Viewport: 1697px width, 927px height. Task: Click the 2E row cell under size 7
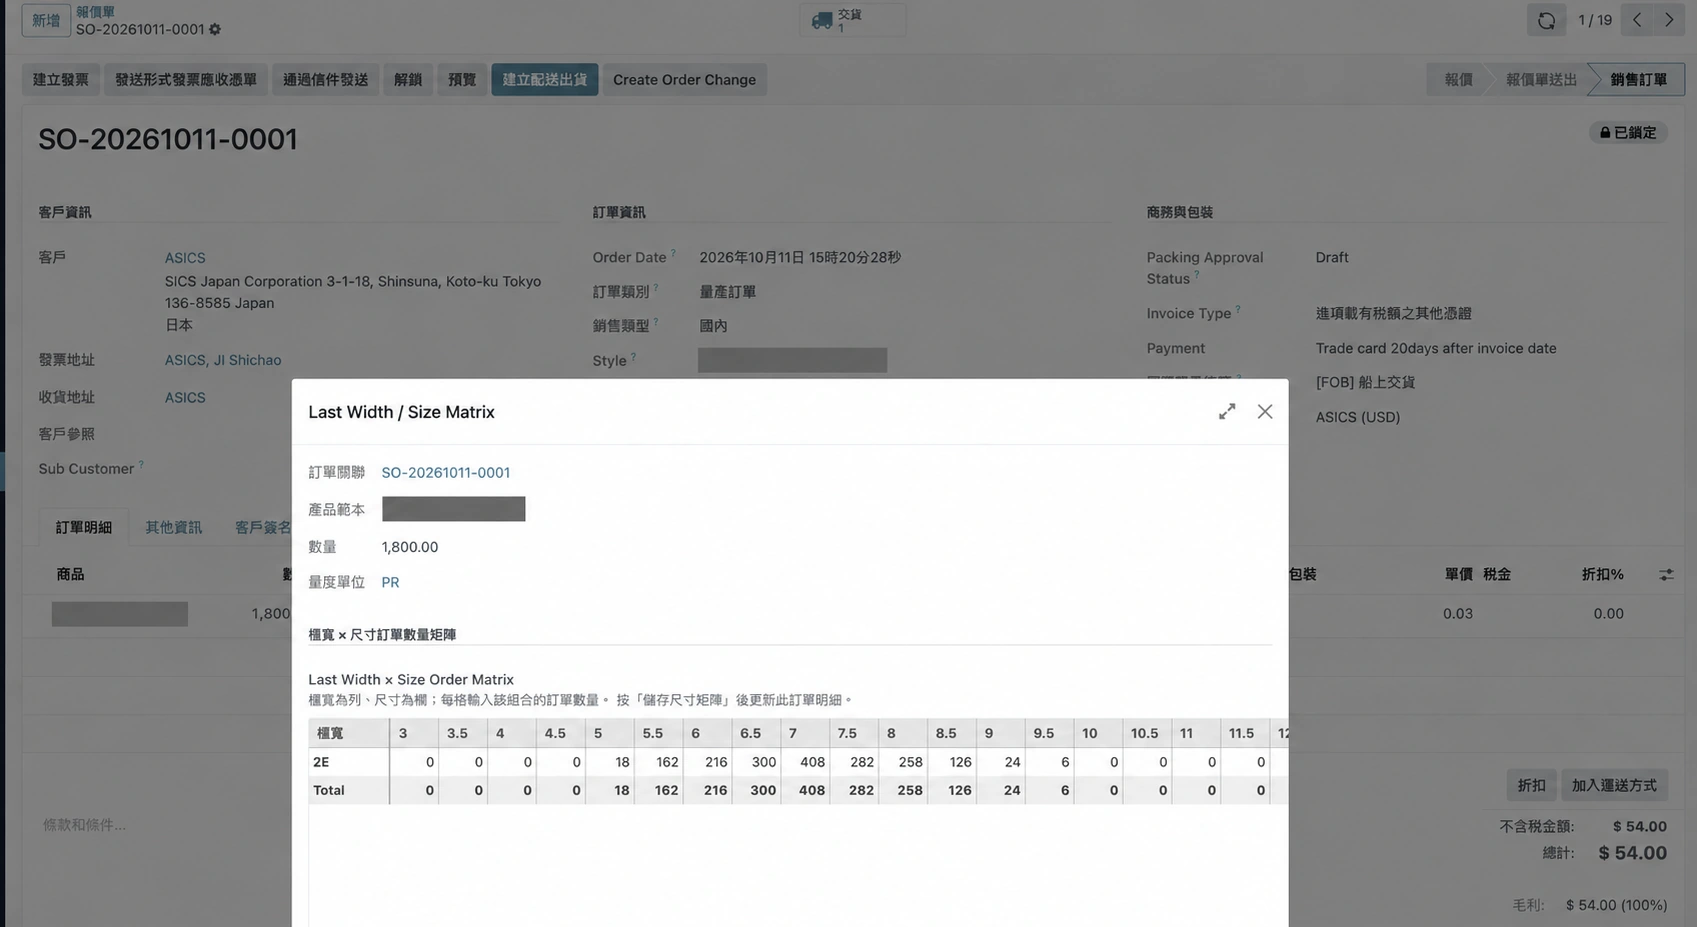pyautogui.click(x=804, y=762)
